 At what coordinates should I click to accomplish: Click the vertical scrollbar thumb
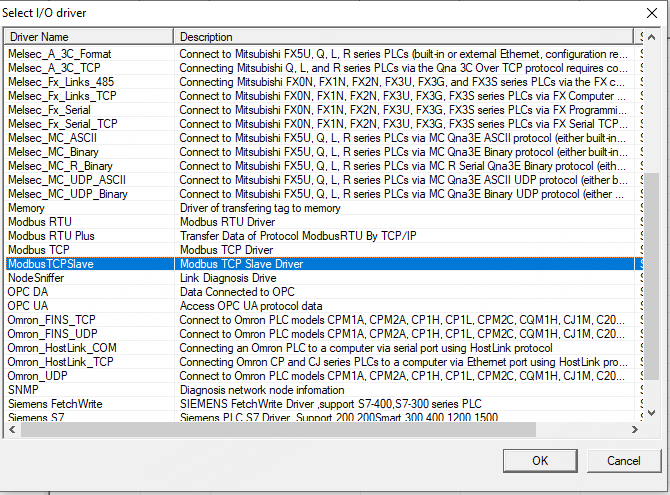click(x=651, y=276)
